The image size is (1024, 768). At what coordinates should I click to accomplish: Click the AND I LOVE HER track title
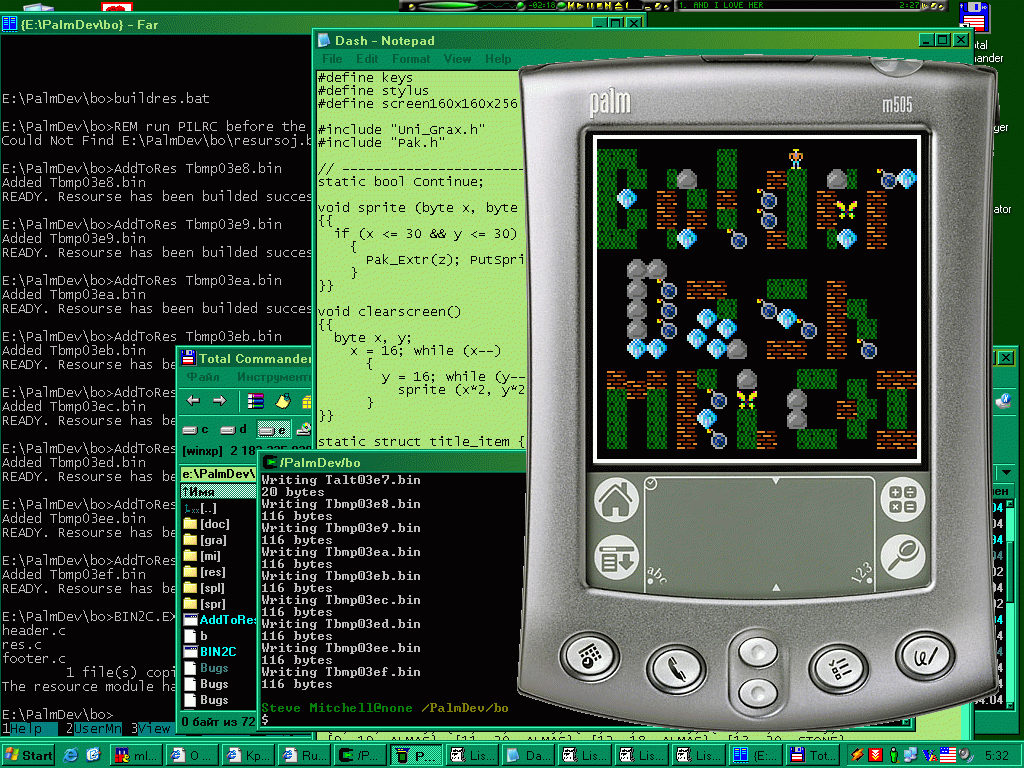[728, 5]
